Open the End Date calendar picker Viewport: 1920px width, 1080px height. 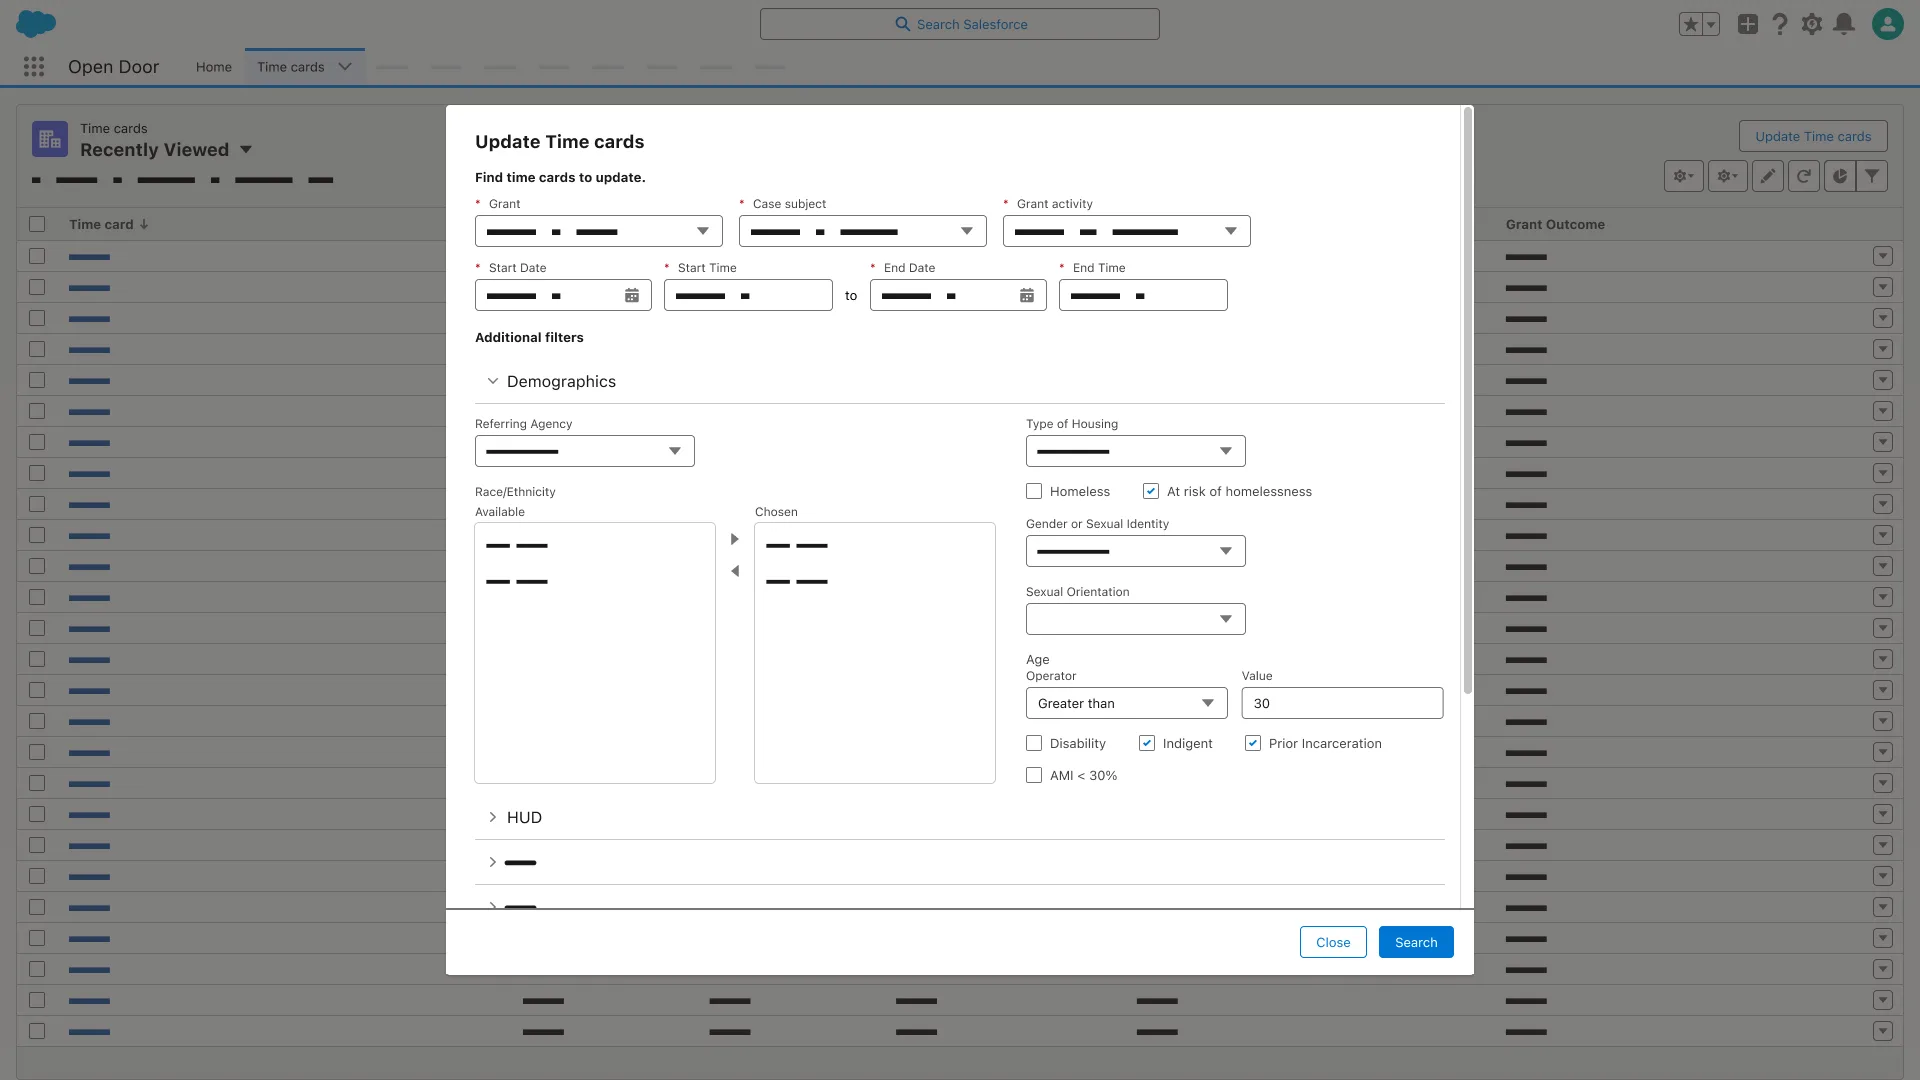[x=1027, y=295]
